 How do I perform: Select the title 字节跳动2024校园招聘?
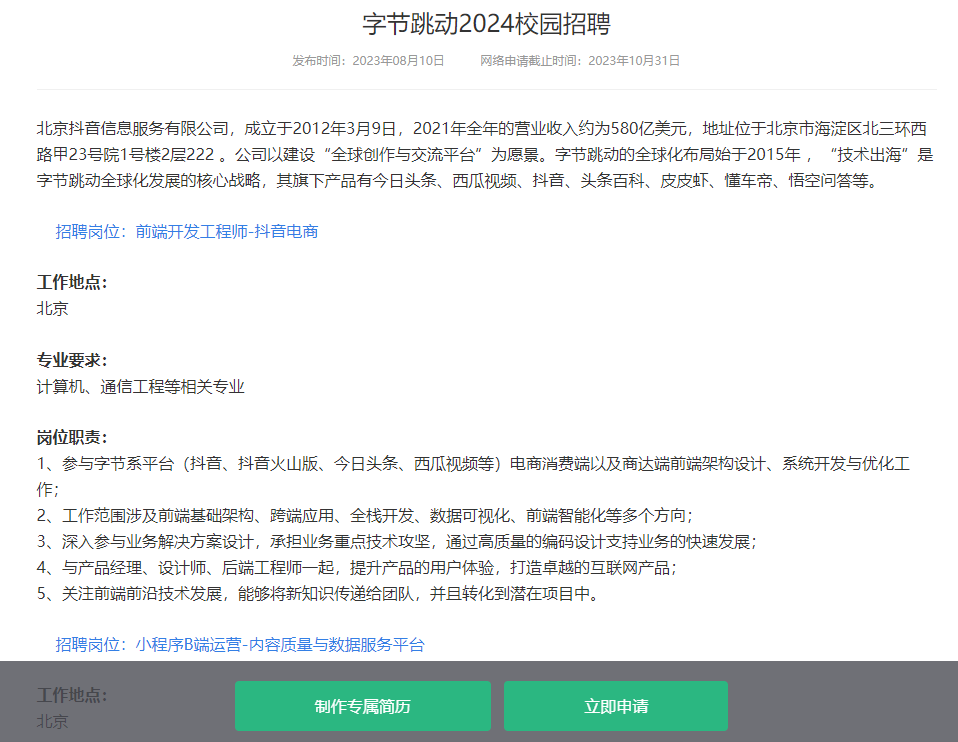point(486,24)
